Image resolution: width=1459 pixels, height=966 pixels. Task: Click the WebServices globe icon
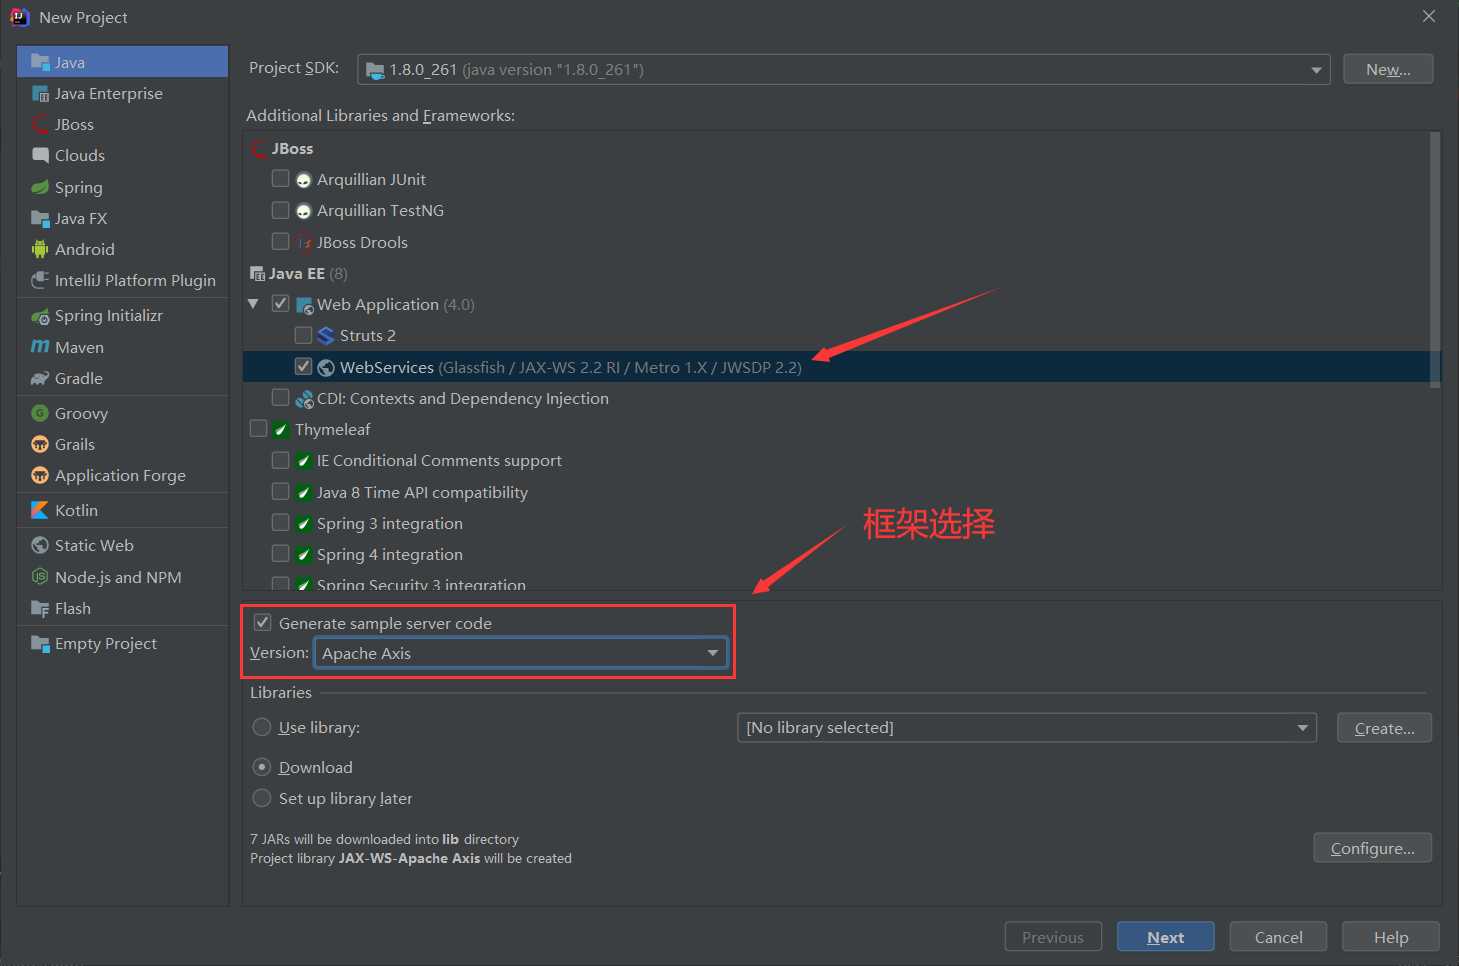click(326, 367)
